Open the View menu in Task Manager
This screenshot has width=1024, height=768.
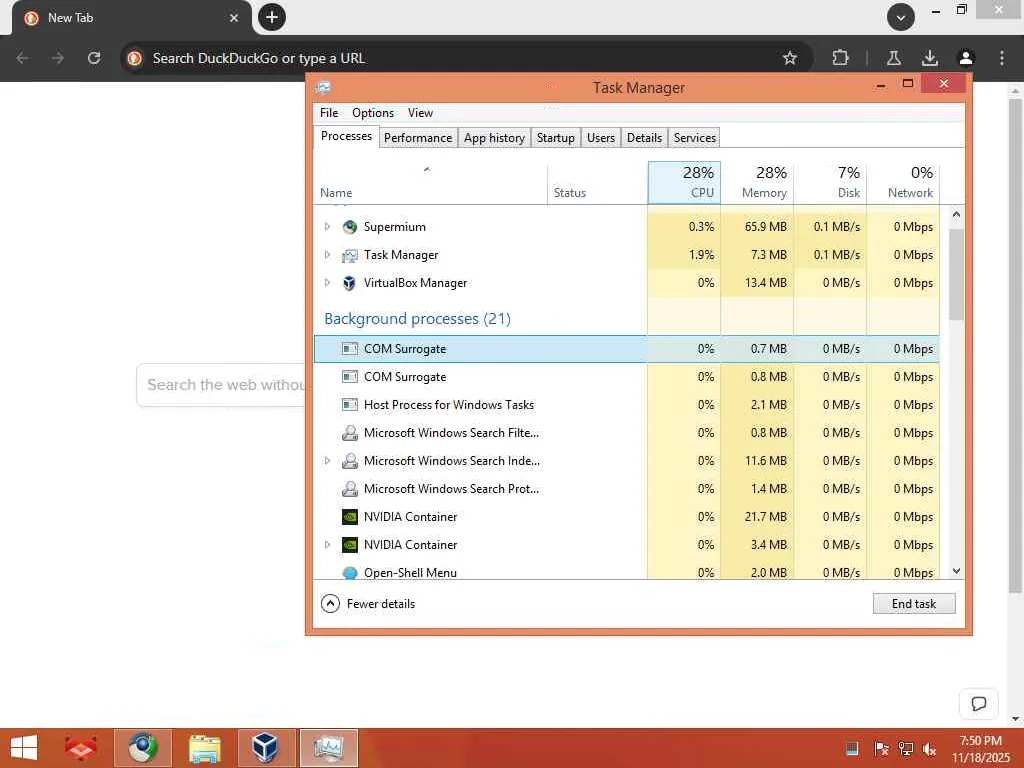pos(421,113)
